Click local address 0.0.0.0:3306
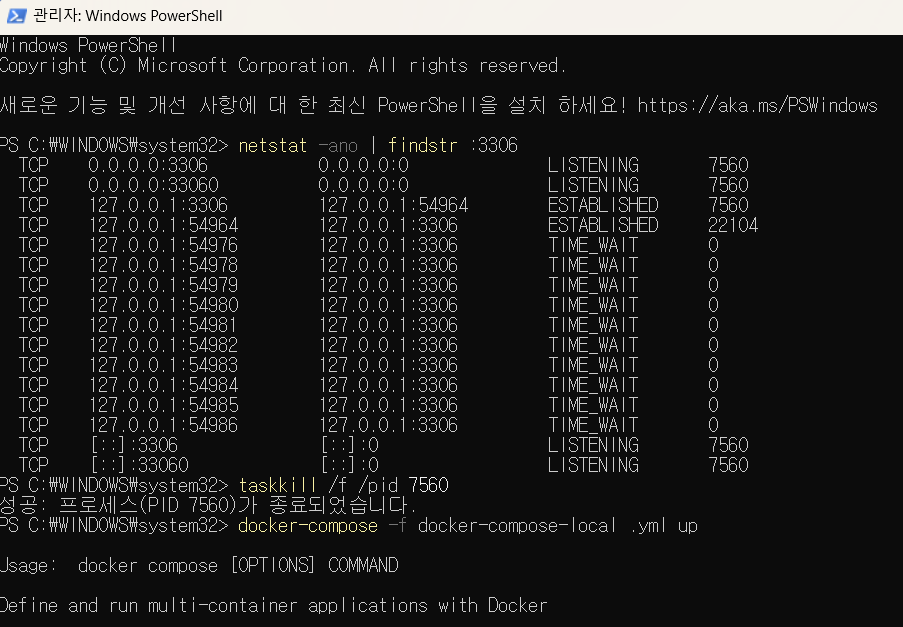 tap(148, 165)
